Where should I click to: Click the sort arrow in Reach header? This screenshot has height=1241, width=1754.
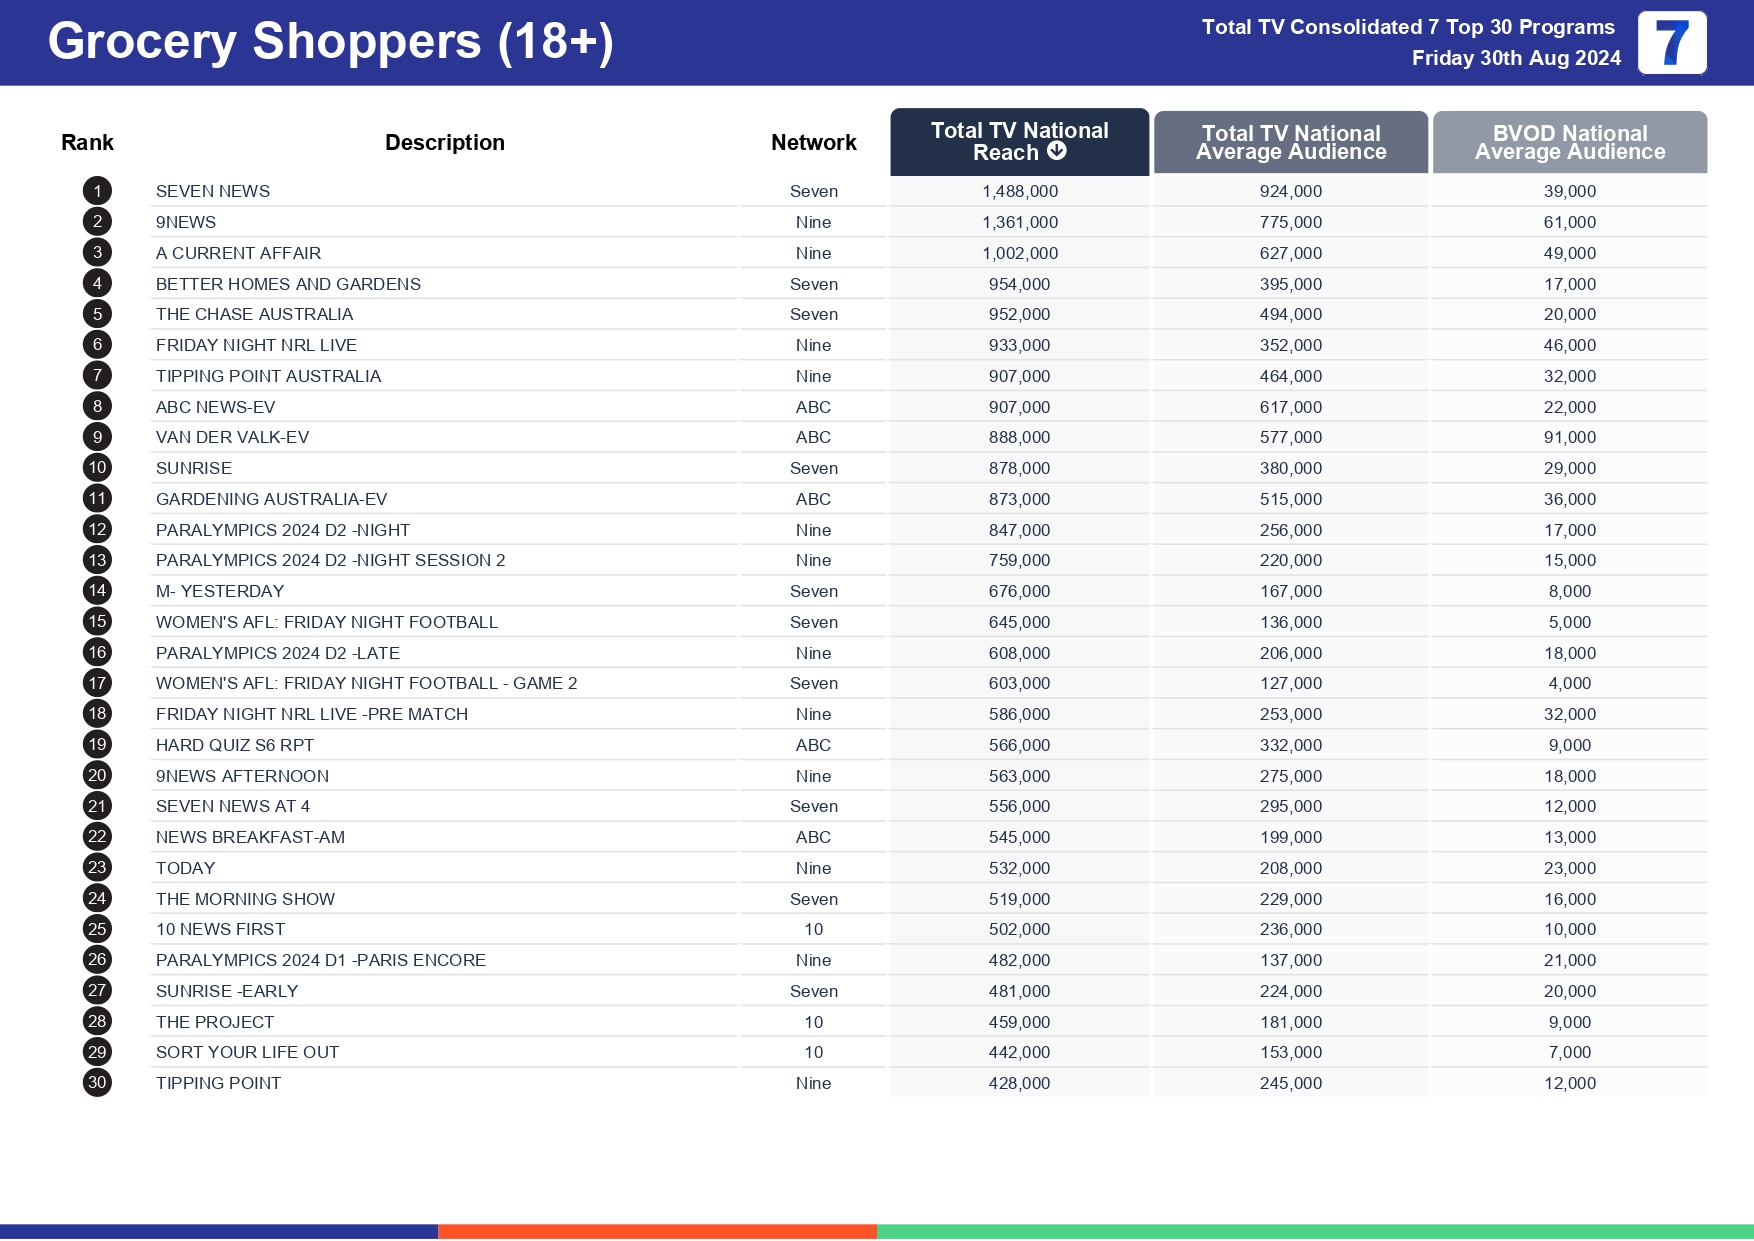[x=1056, y=151]
